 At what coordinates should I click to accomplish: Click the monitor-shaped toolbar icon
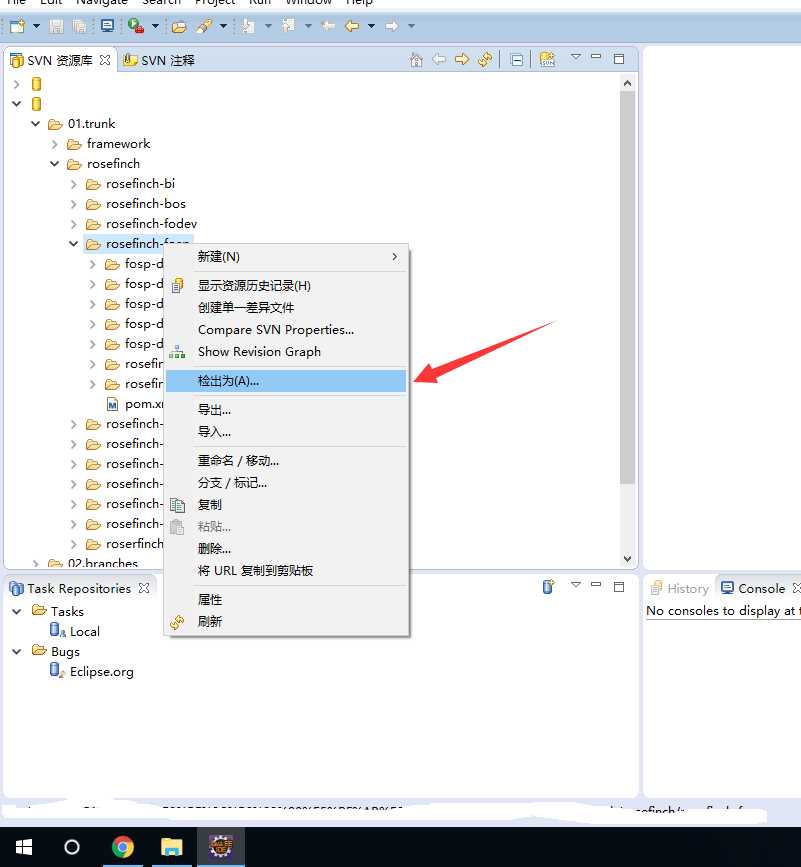tap(107, 26)
